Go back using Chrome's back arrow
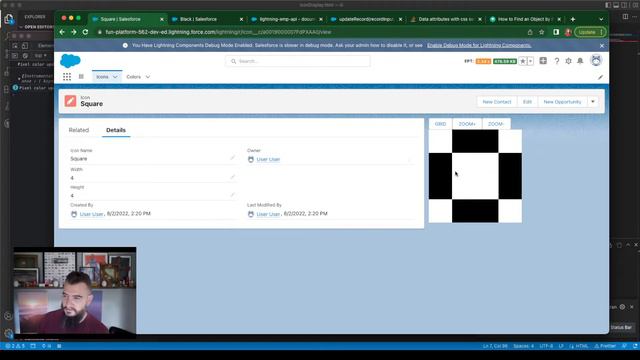The height and width of the screenshot is (360, 640). (x=62, y=32)
